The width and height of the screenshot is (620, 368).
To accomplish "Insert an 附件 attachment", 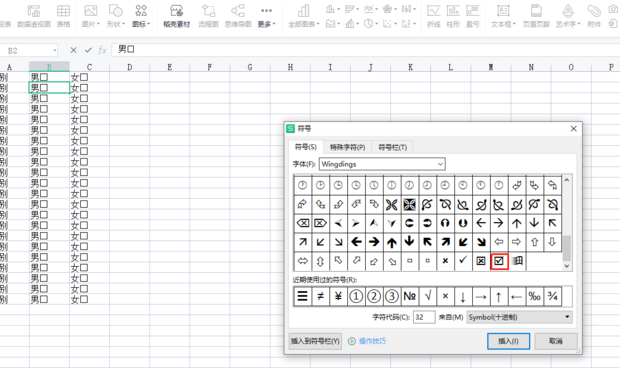I will pyautogui.click(x=594, y=16).
